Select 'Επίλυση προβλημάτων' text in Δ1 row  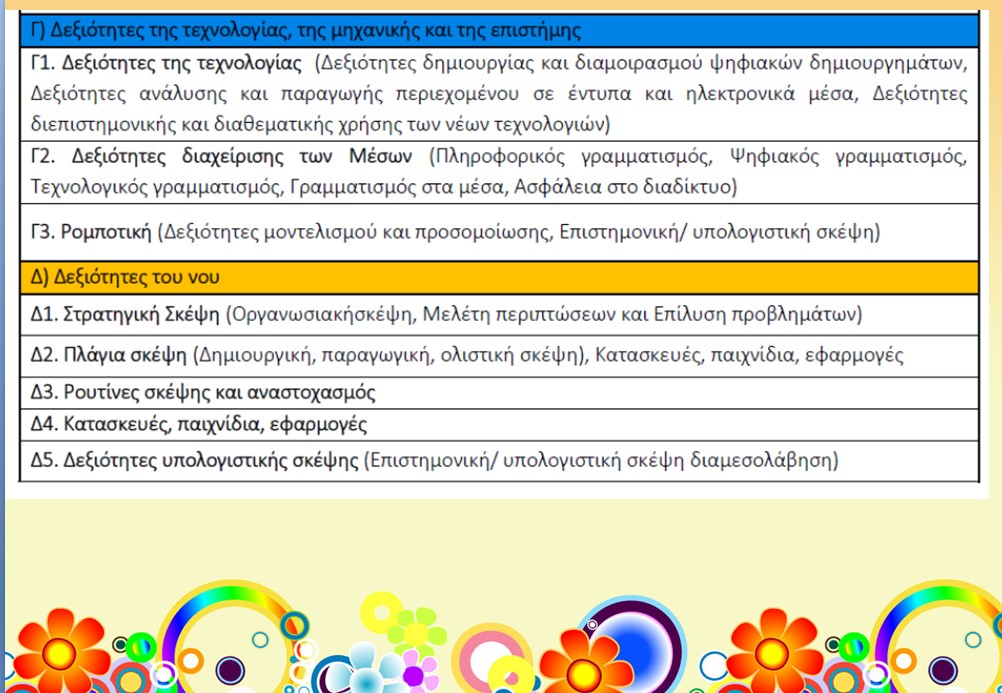tap(770, 314)
